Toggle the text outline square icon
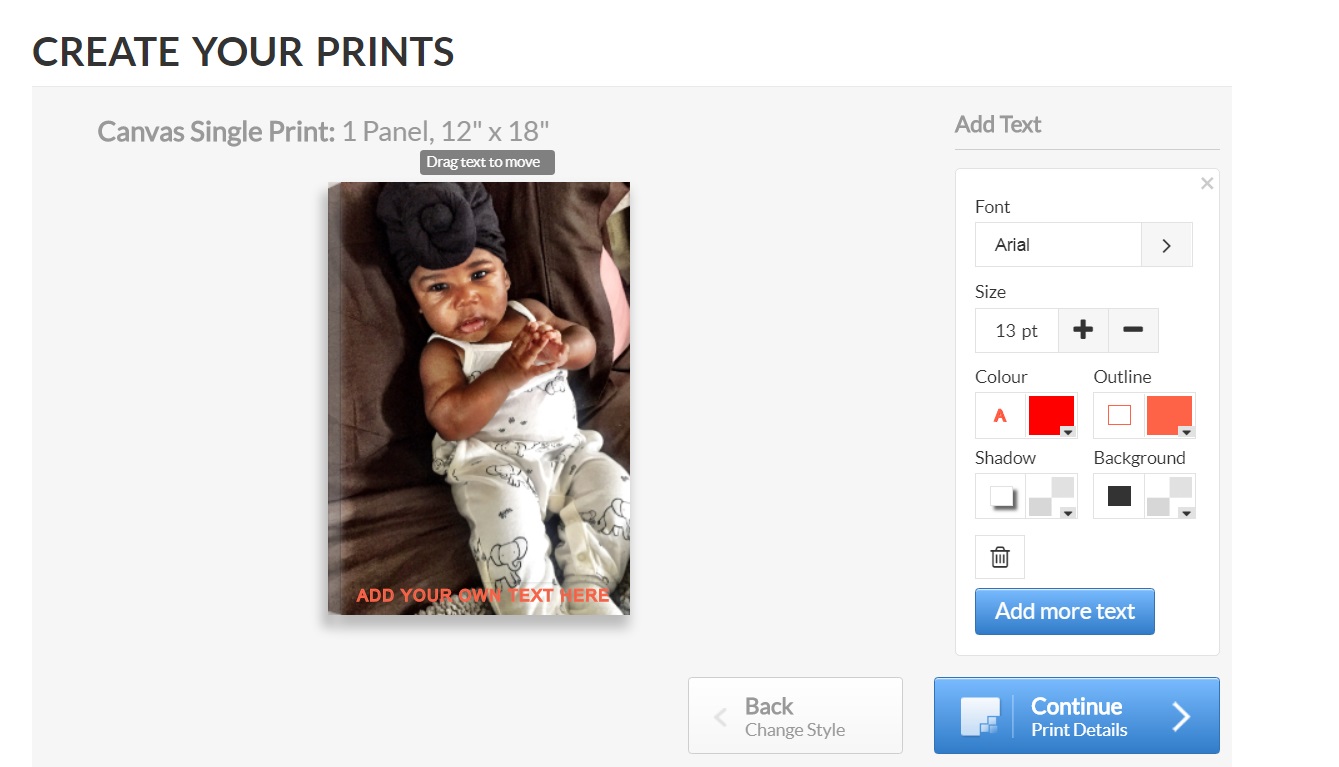The image size is (1339, 767). [1119, 416]
